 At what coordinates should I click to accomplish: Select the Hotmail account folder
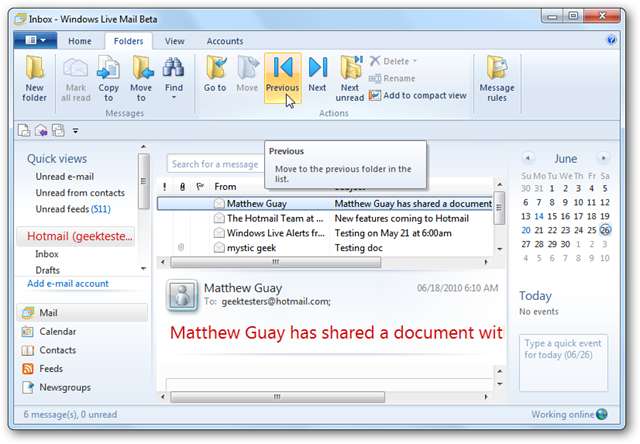pos(76,237)
